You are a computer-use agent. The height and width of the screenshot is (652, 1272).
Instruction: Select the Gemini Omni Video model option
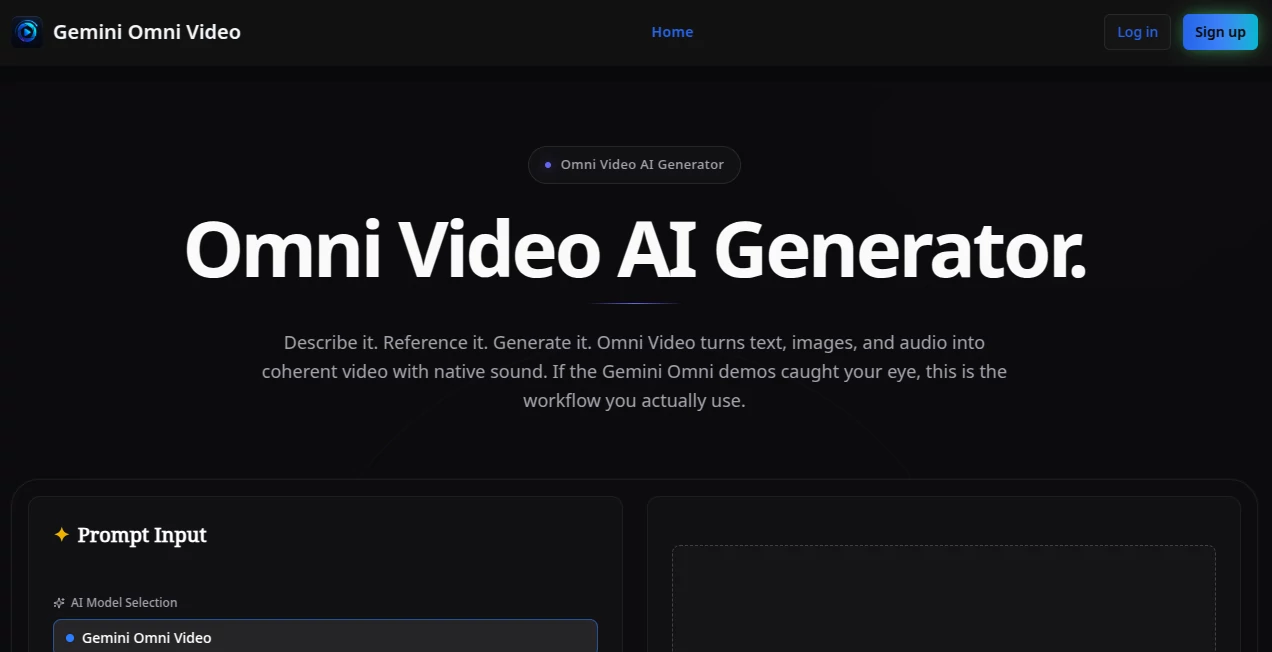[325, 637]
